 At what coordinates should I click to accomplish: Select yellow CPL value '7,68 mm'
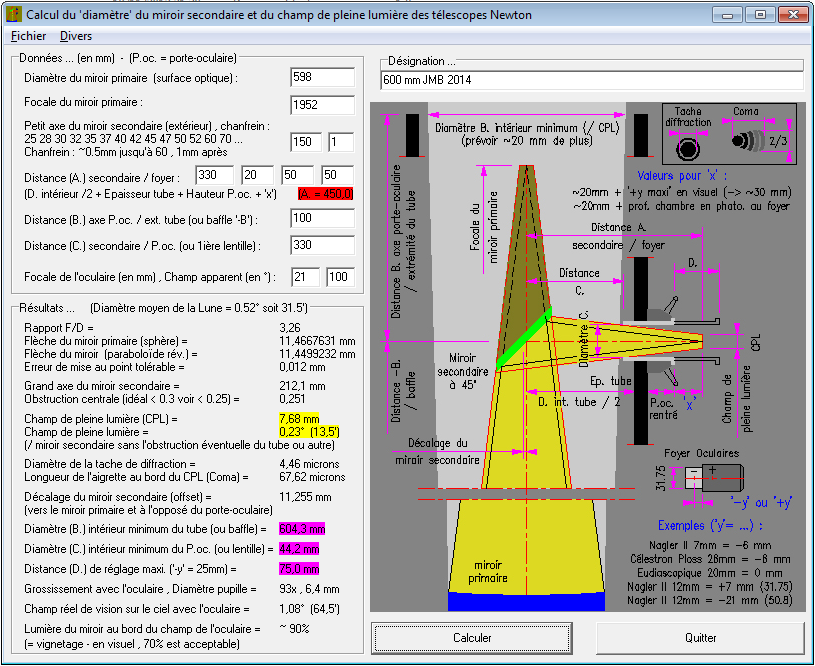click(299, 419)
